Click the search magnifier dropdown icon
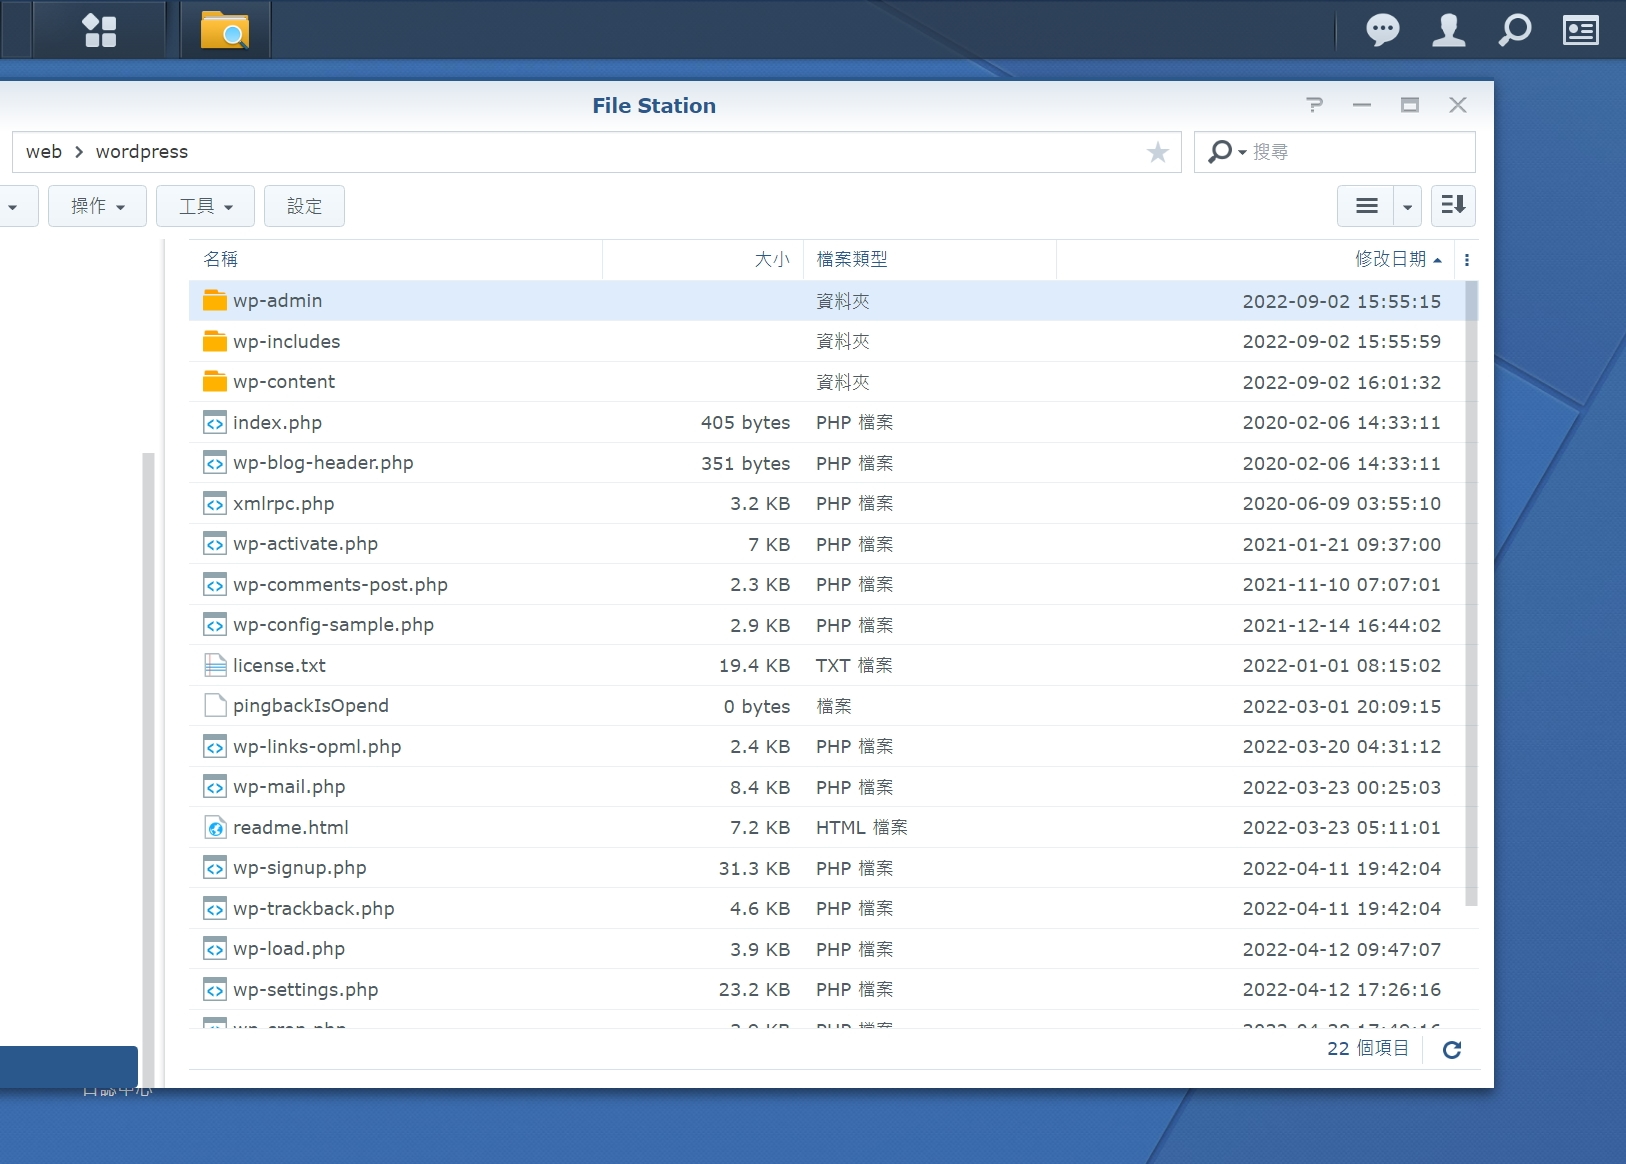Image resolution: width=1626 pixels, height=1164 pixels. [1226, 152]
